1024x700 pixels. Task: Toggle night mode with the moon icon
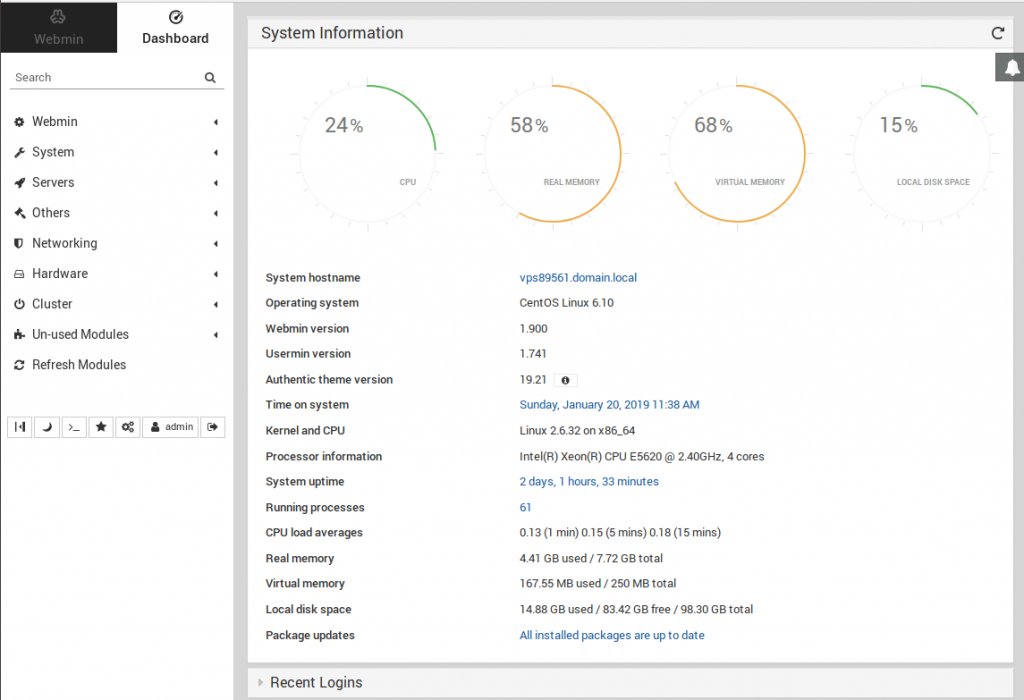tap(47, 427)
